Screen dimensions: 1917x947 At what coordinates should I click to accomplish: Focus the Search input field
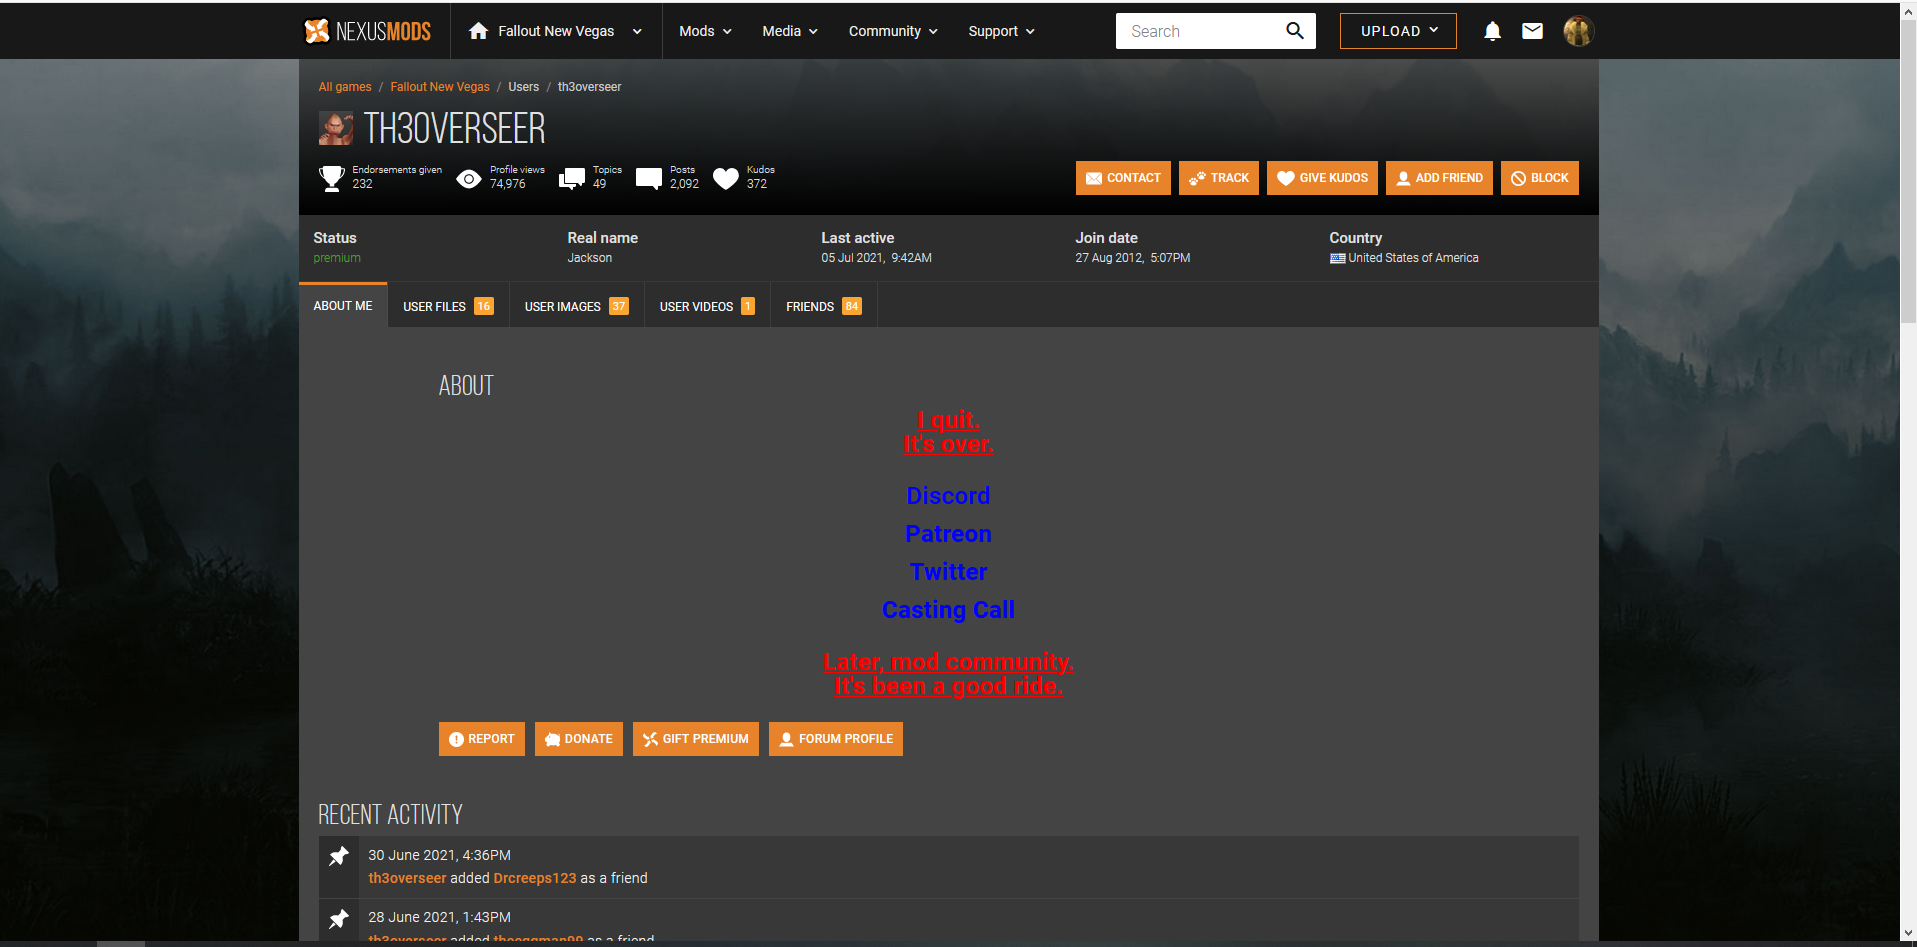tap(1200, 31)
